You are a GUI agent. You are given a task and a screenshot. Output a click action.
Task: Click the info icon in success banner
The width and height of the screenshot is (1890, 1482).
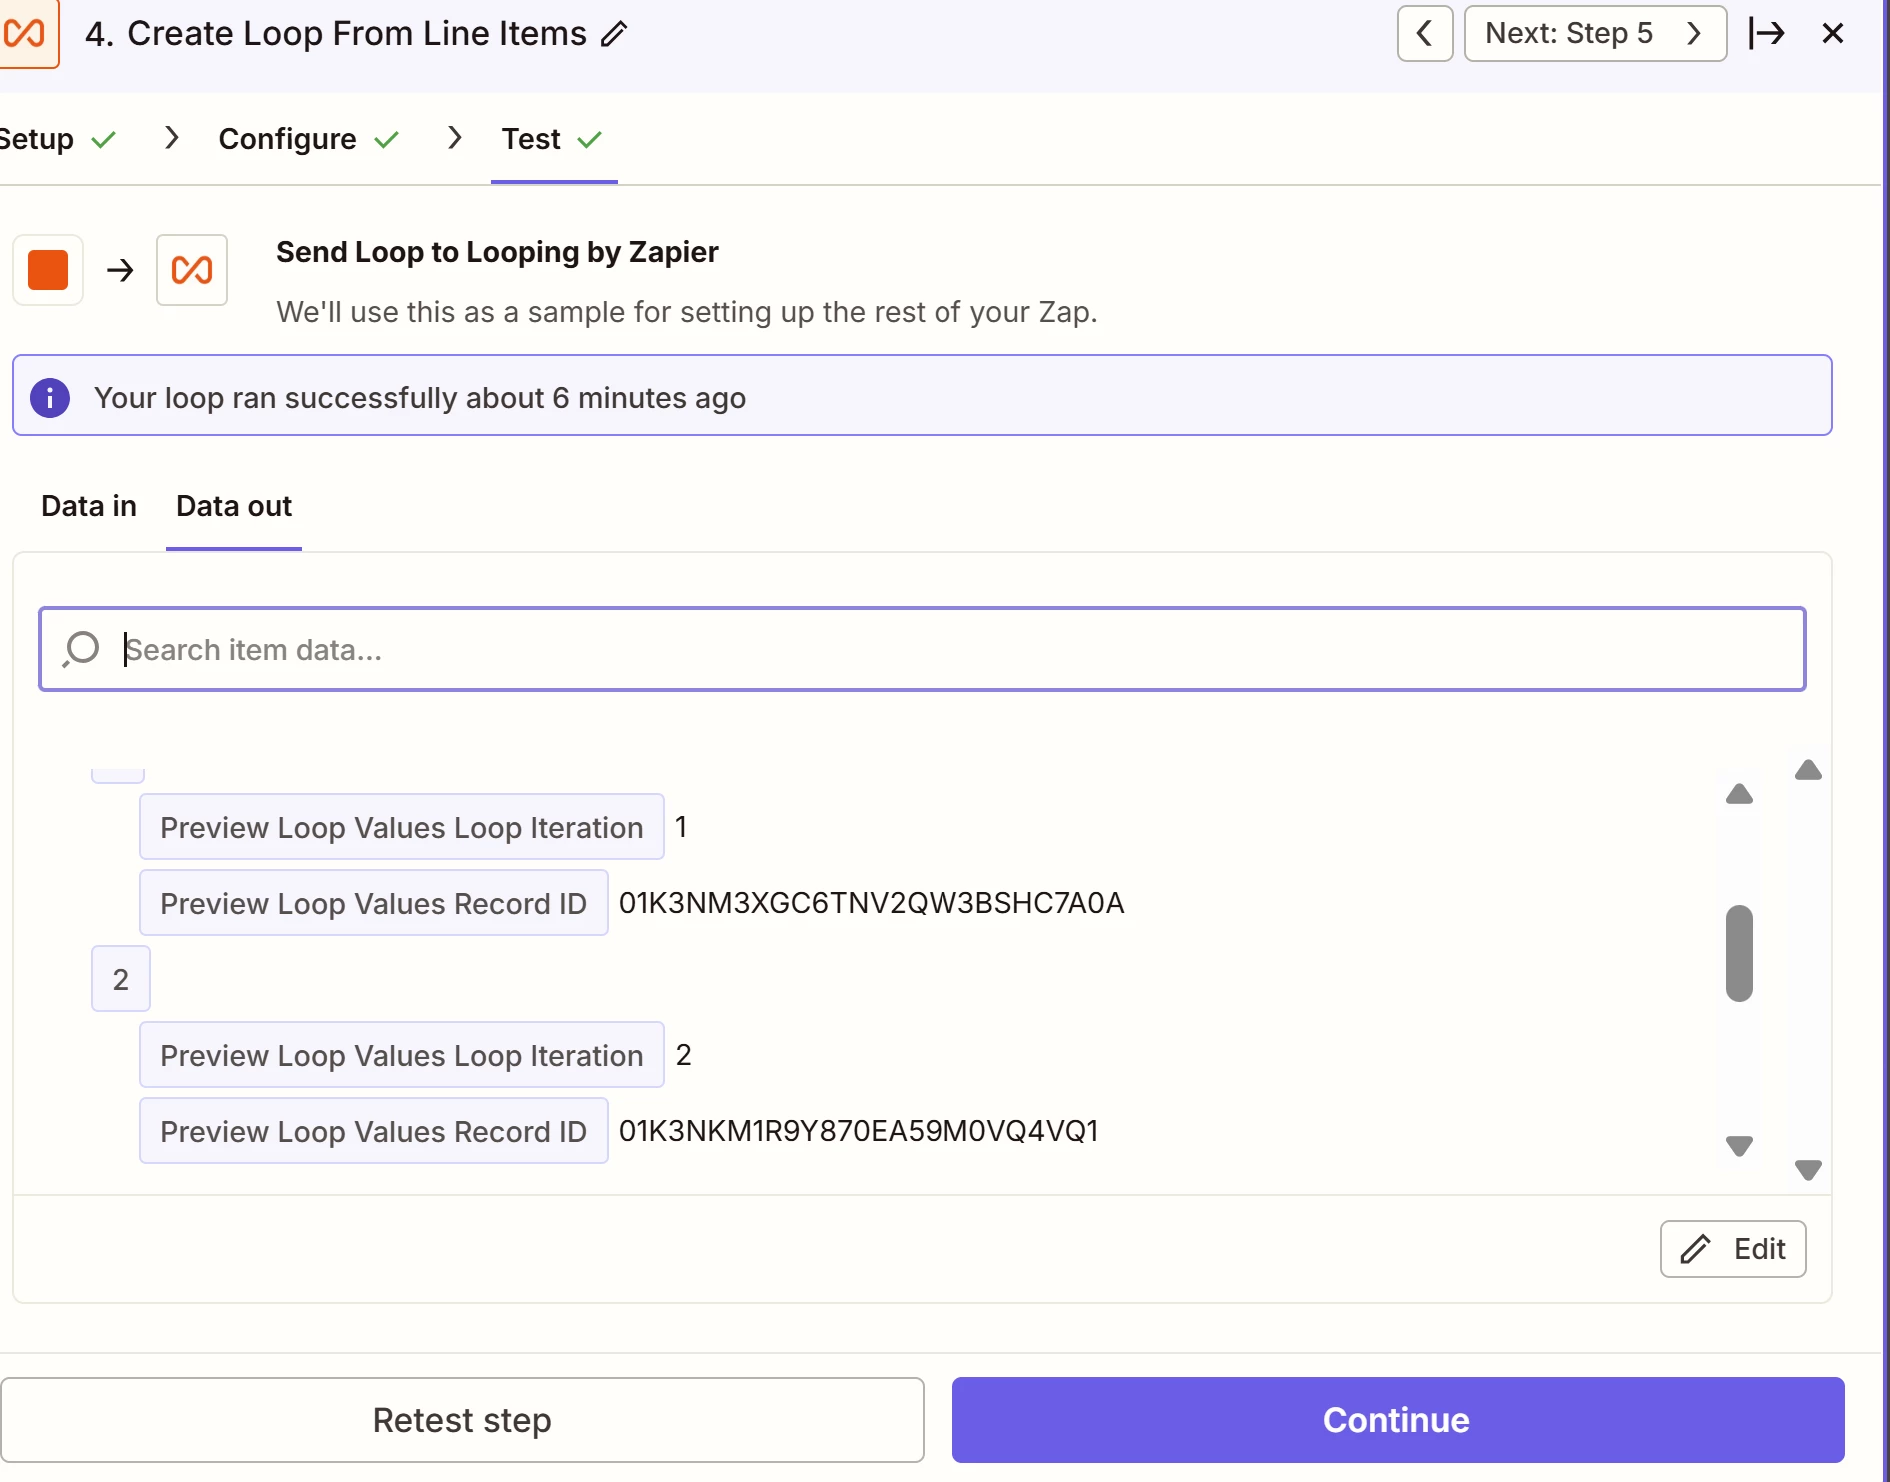50,397
